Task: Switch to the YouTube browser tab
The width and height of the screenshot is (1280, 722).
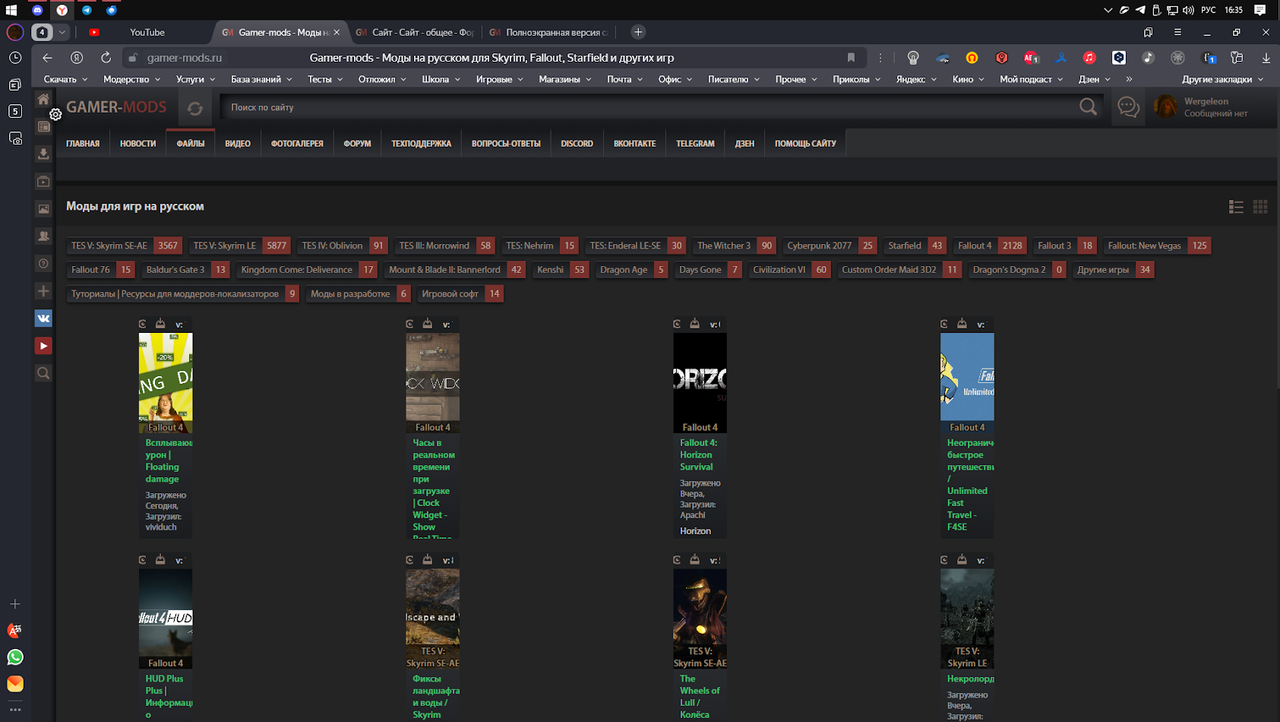Action: coord(145,32)
